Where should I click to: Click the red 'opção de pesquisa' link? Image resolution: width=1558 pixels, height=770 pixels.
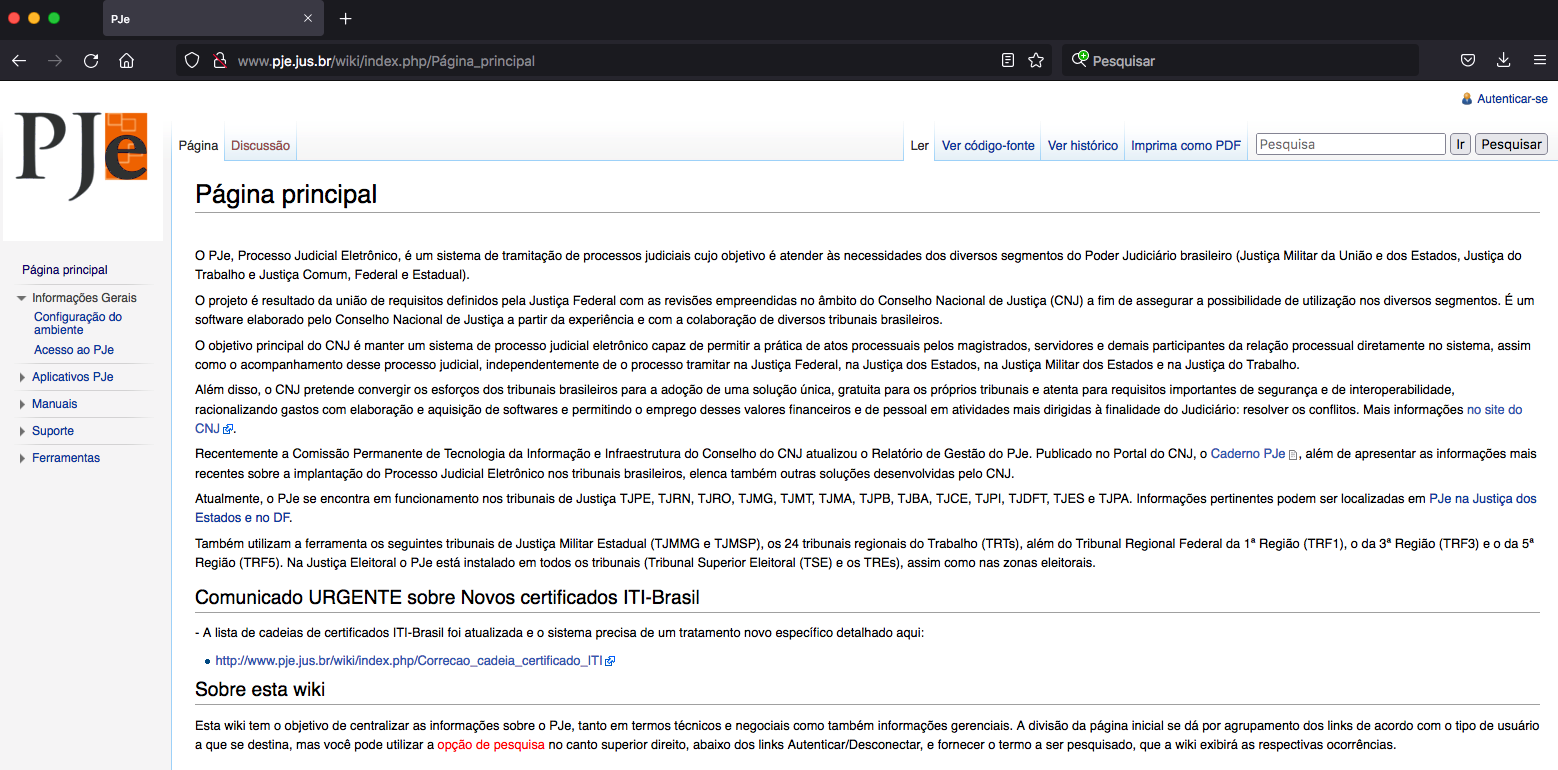pos(491,745)
